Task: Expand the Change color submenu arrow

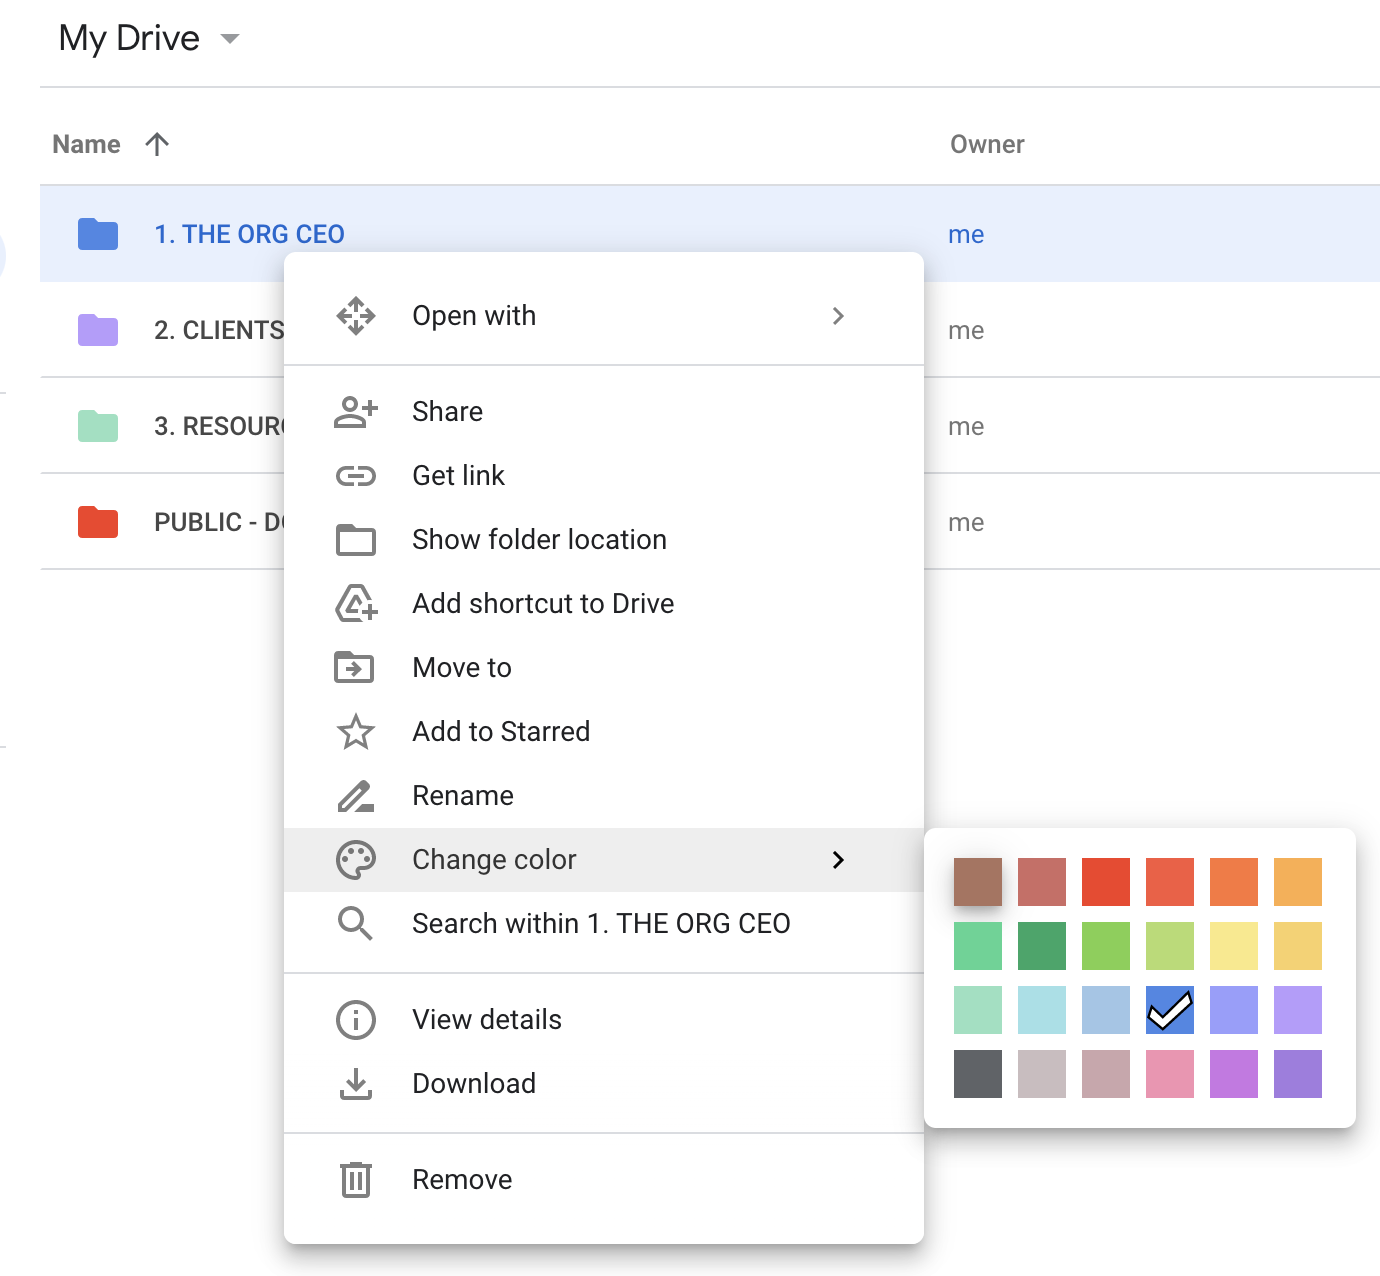Action: click(x=838, y=860)
